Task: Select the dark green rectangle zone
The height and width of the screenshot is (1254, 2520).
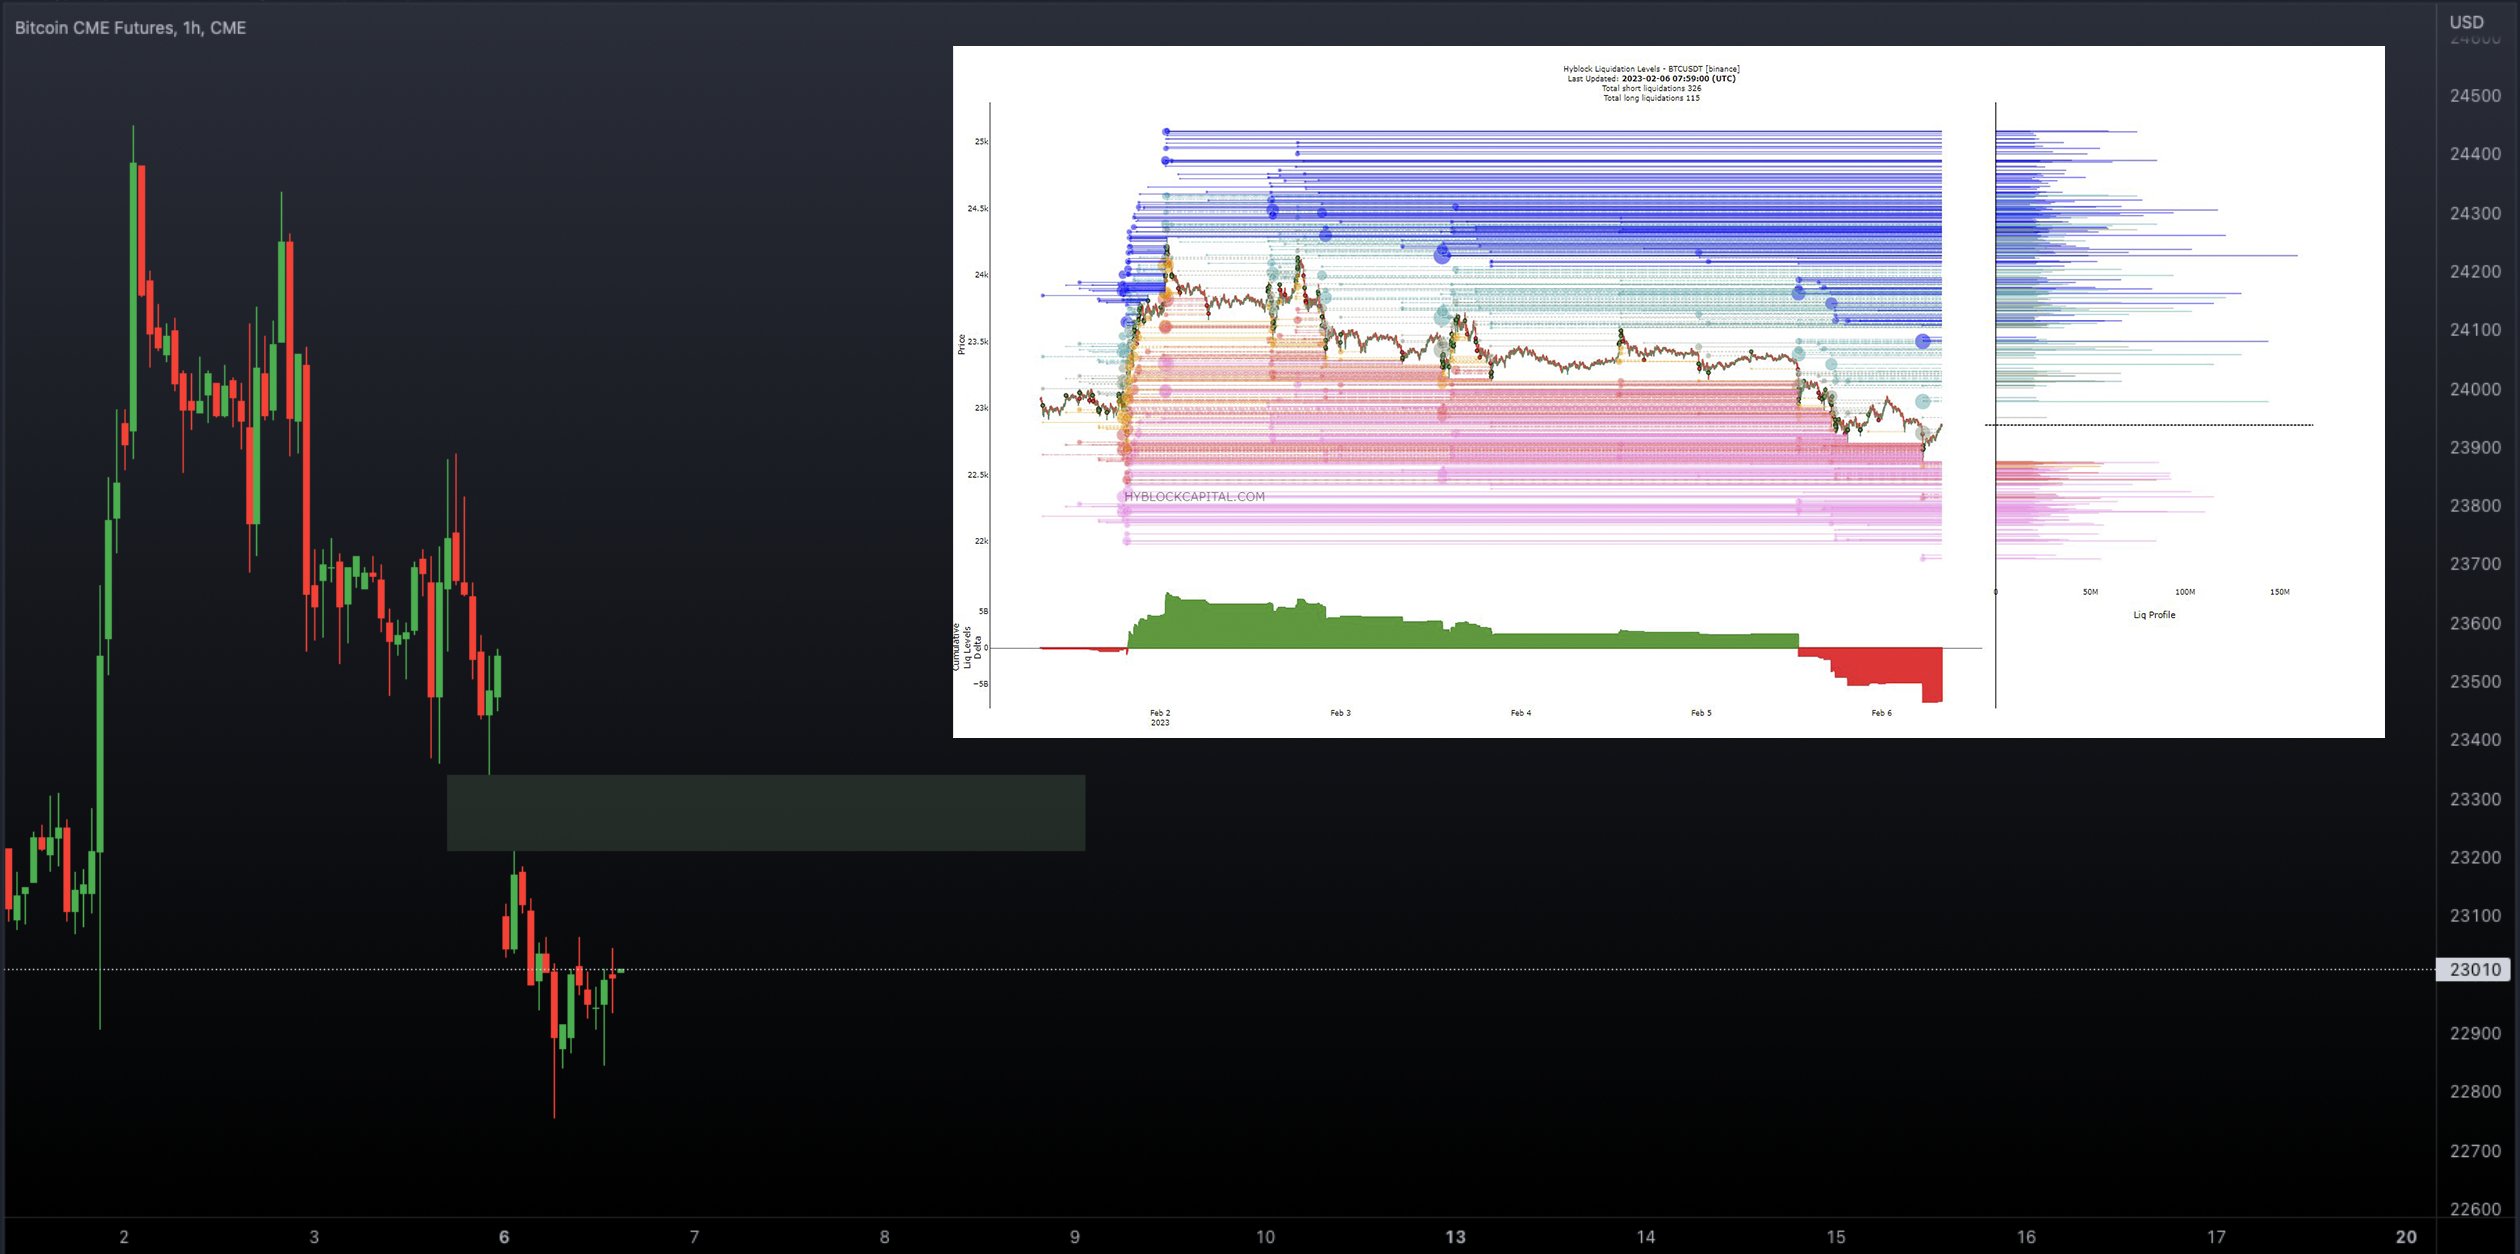Action: coord(765,812)
